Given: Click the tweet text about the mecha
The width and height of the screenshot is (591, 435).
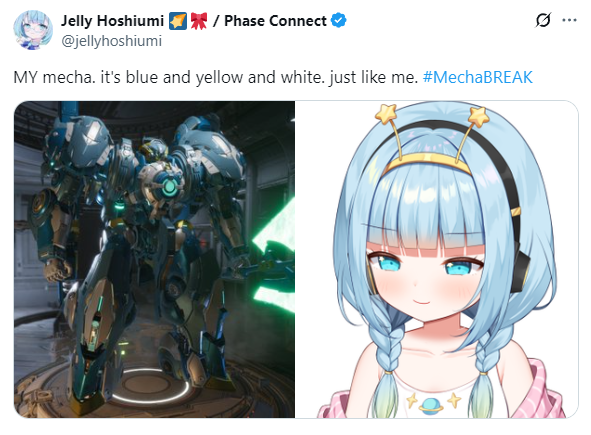Looking at the screenshot, I should click(x=216, y=77).
